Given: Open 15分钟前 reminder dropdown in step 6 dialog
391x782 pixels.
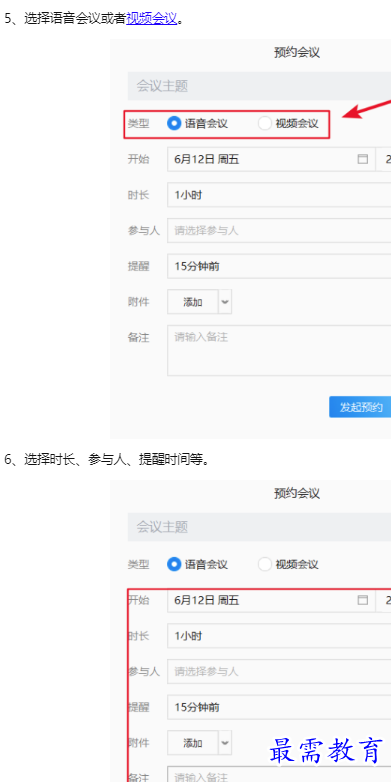Looking at the screenshot, I should (x=279, y=707).
